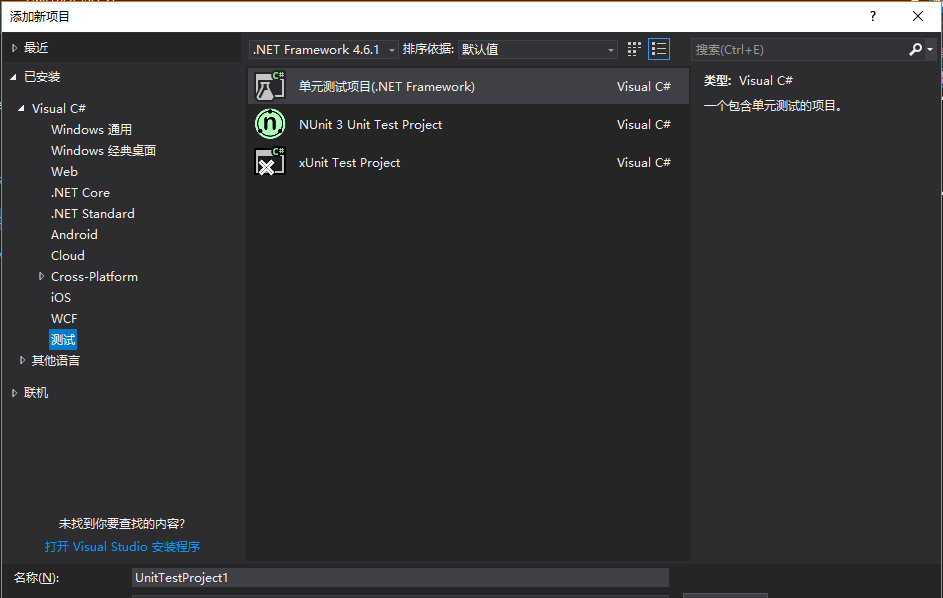Click the 已安装 label
This screenshot has width=943, height=598.
click(42, 77)
